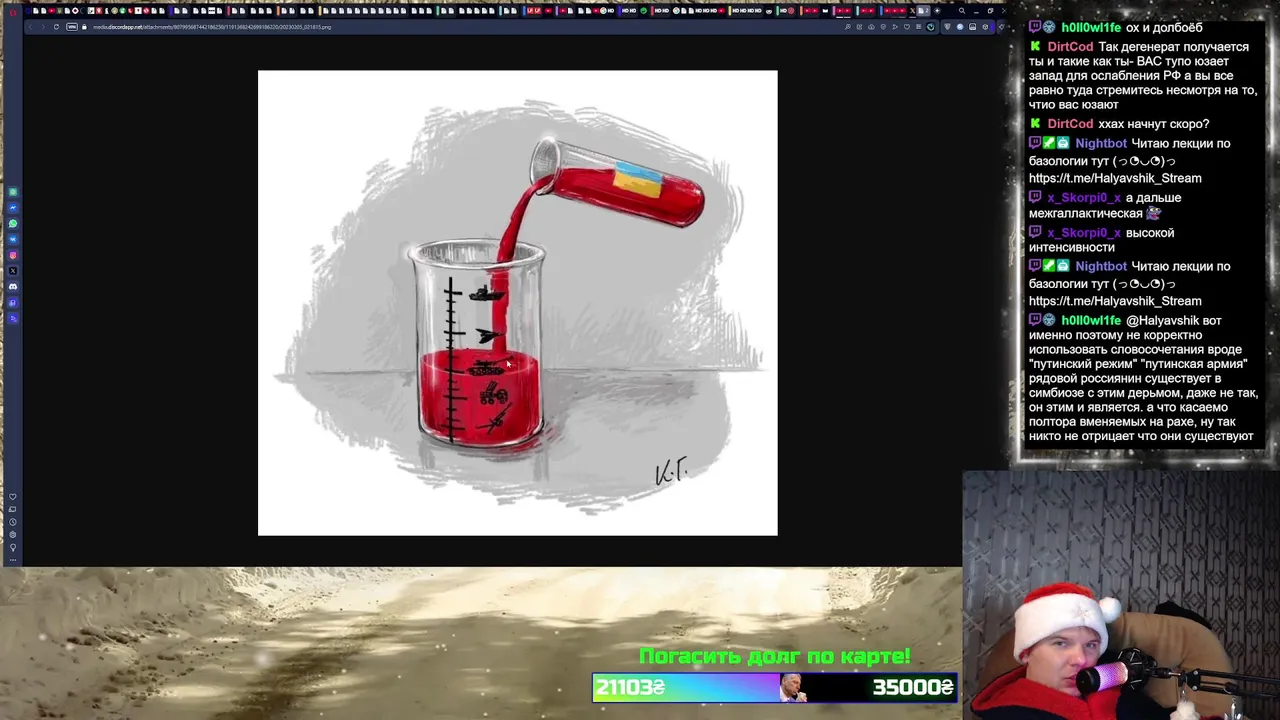The height and width of the screenshot is (720, 1280).
Task: Open the cube extensions icon
Action: pyautogui.click(x=985, y=27)
